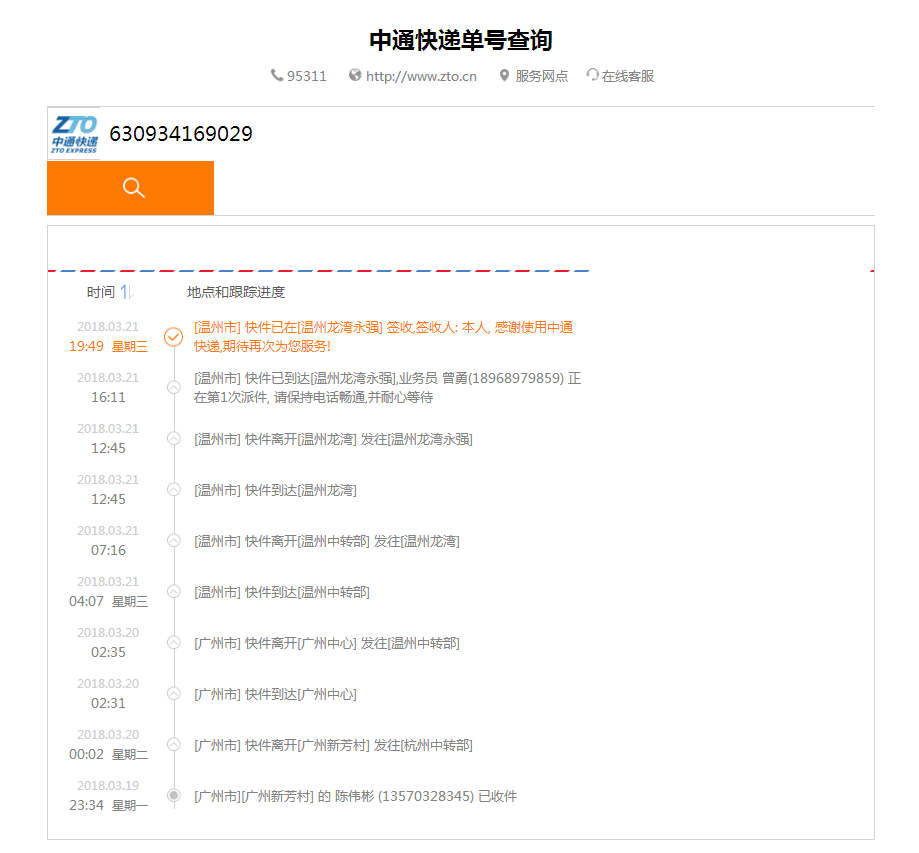Click the orange signed-for status text 签收人: 本人
The width and height of the screenshot is (919, 853).
tap(451, 327)
